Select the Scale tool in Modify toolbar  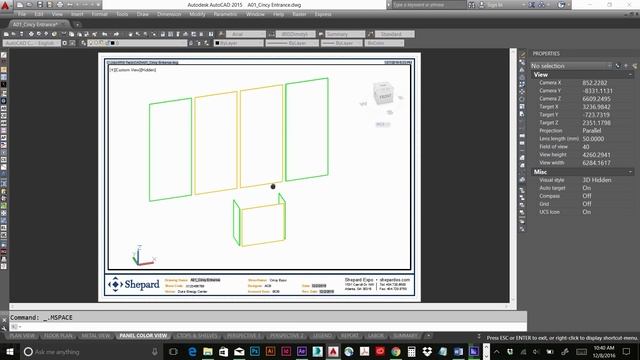click(522, 106)
